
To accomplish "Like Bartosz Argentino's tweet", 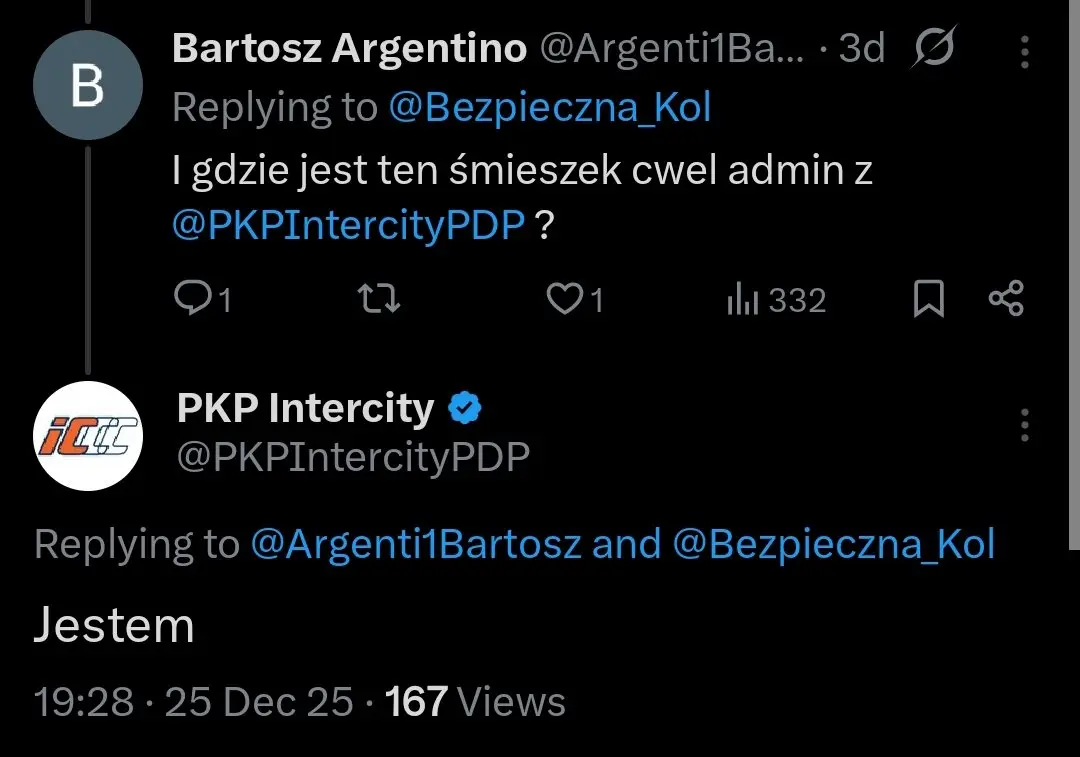I will coord(566,299).
